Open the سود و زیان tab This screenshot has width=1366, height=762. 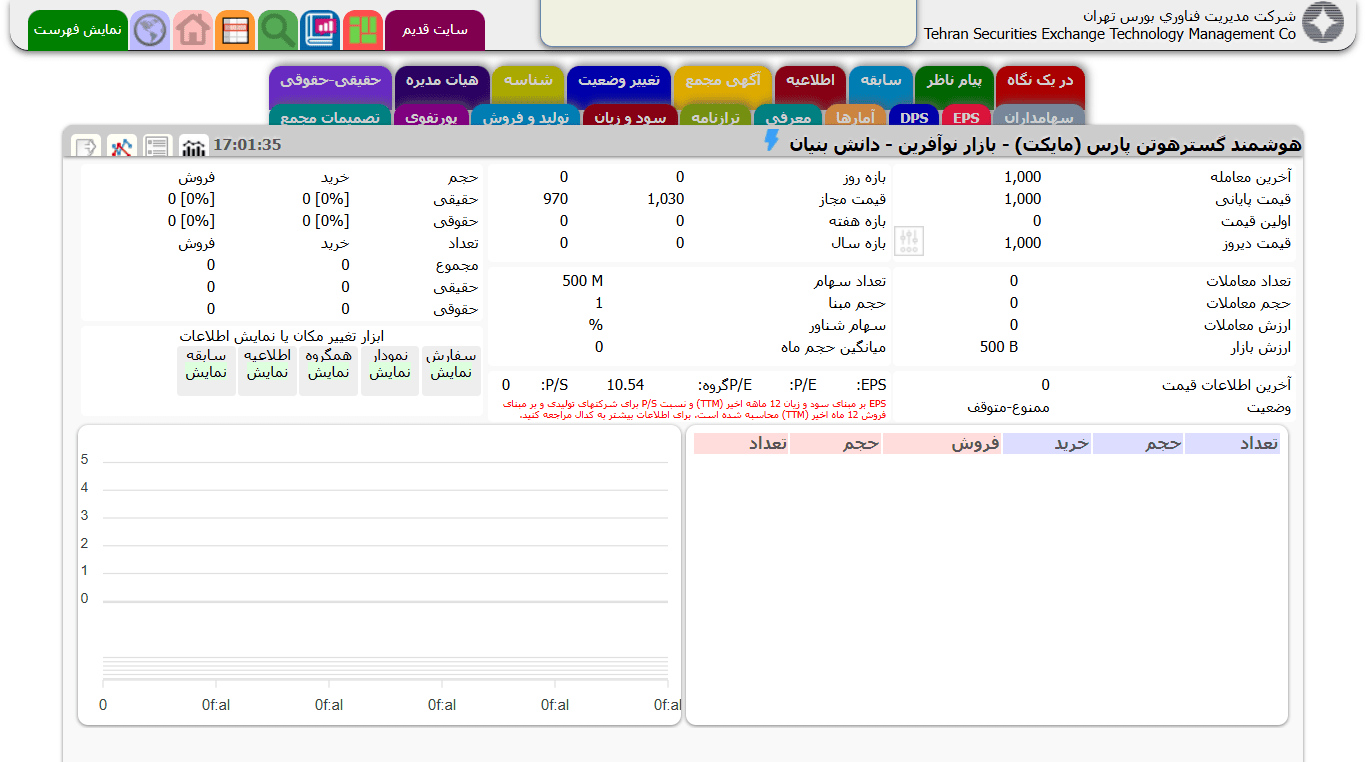(x=630, y=116)
